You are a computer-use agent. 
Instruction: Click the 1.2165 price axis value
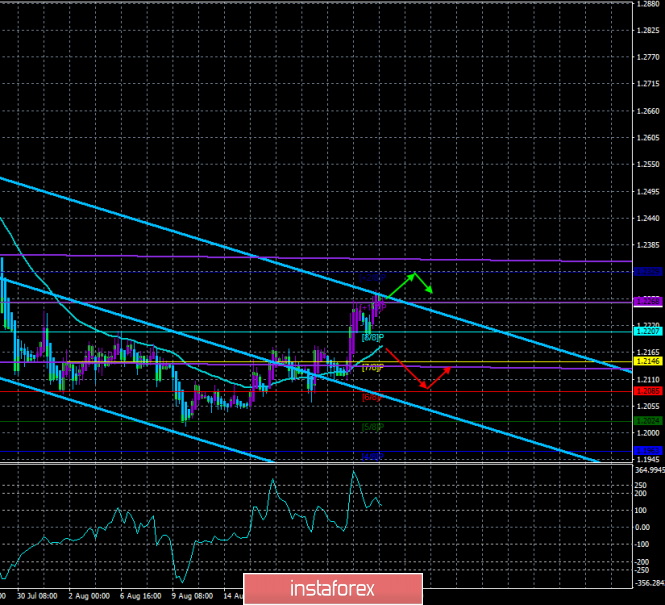[648, 352]
